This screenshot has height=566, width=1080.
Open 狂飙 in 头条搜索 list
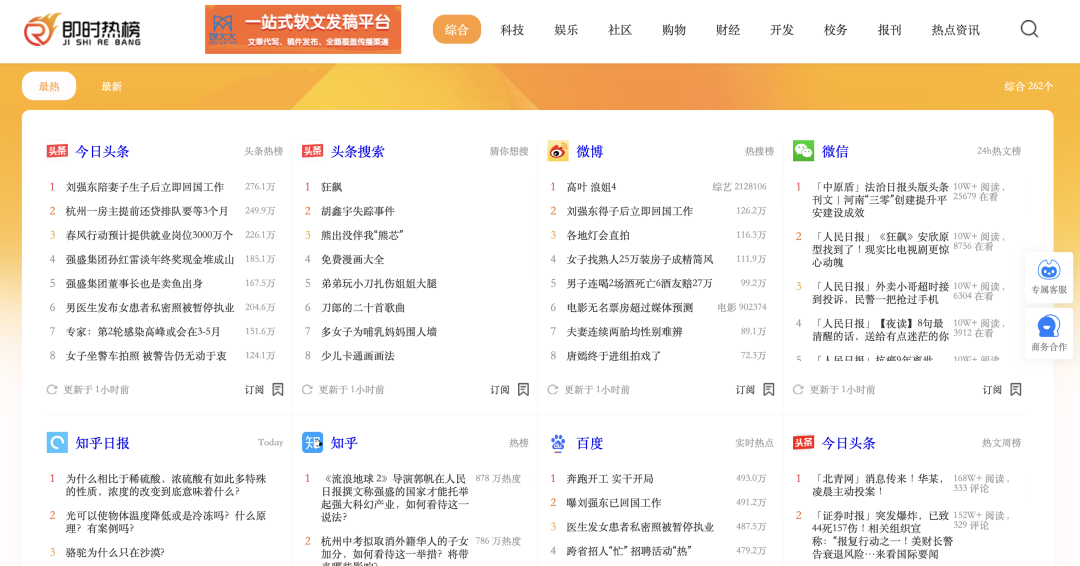tap(331, 187)
